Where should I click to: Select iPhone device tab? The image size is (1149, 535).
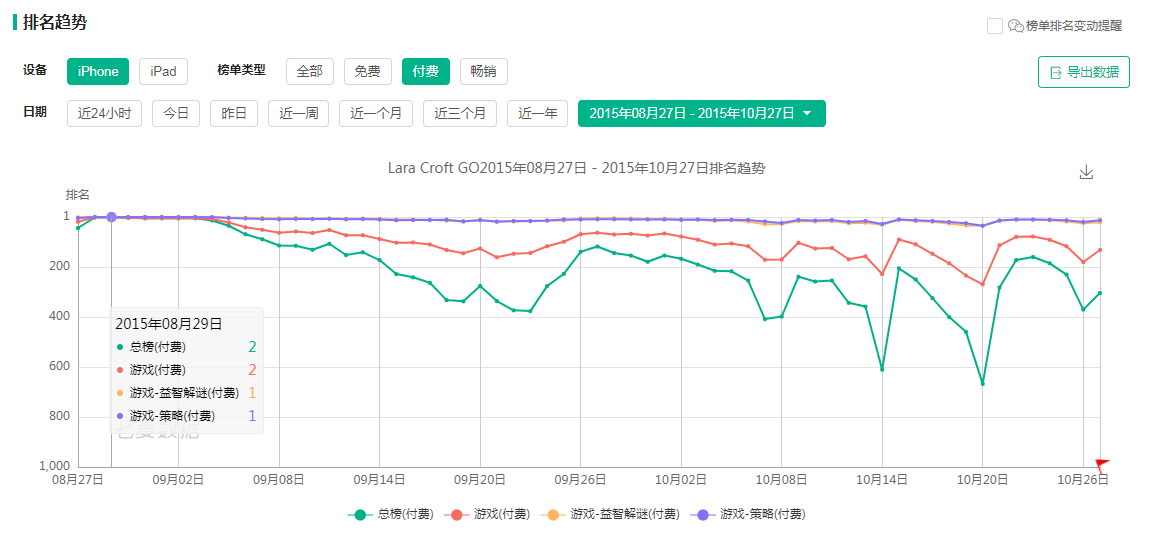click(x=98, y=71)
